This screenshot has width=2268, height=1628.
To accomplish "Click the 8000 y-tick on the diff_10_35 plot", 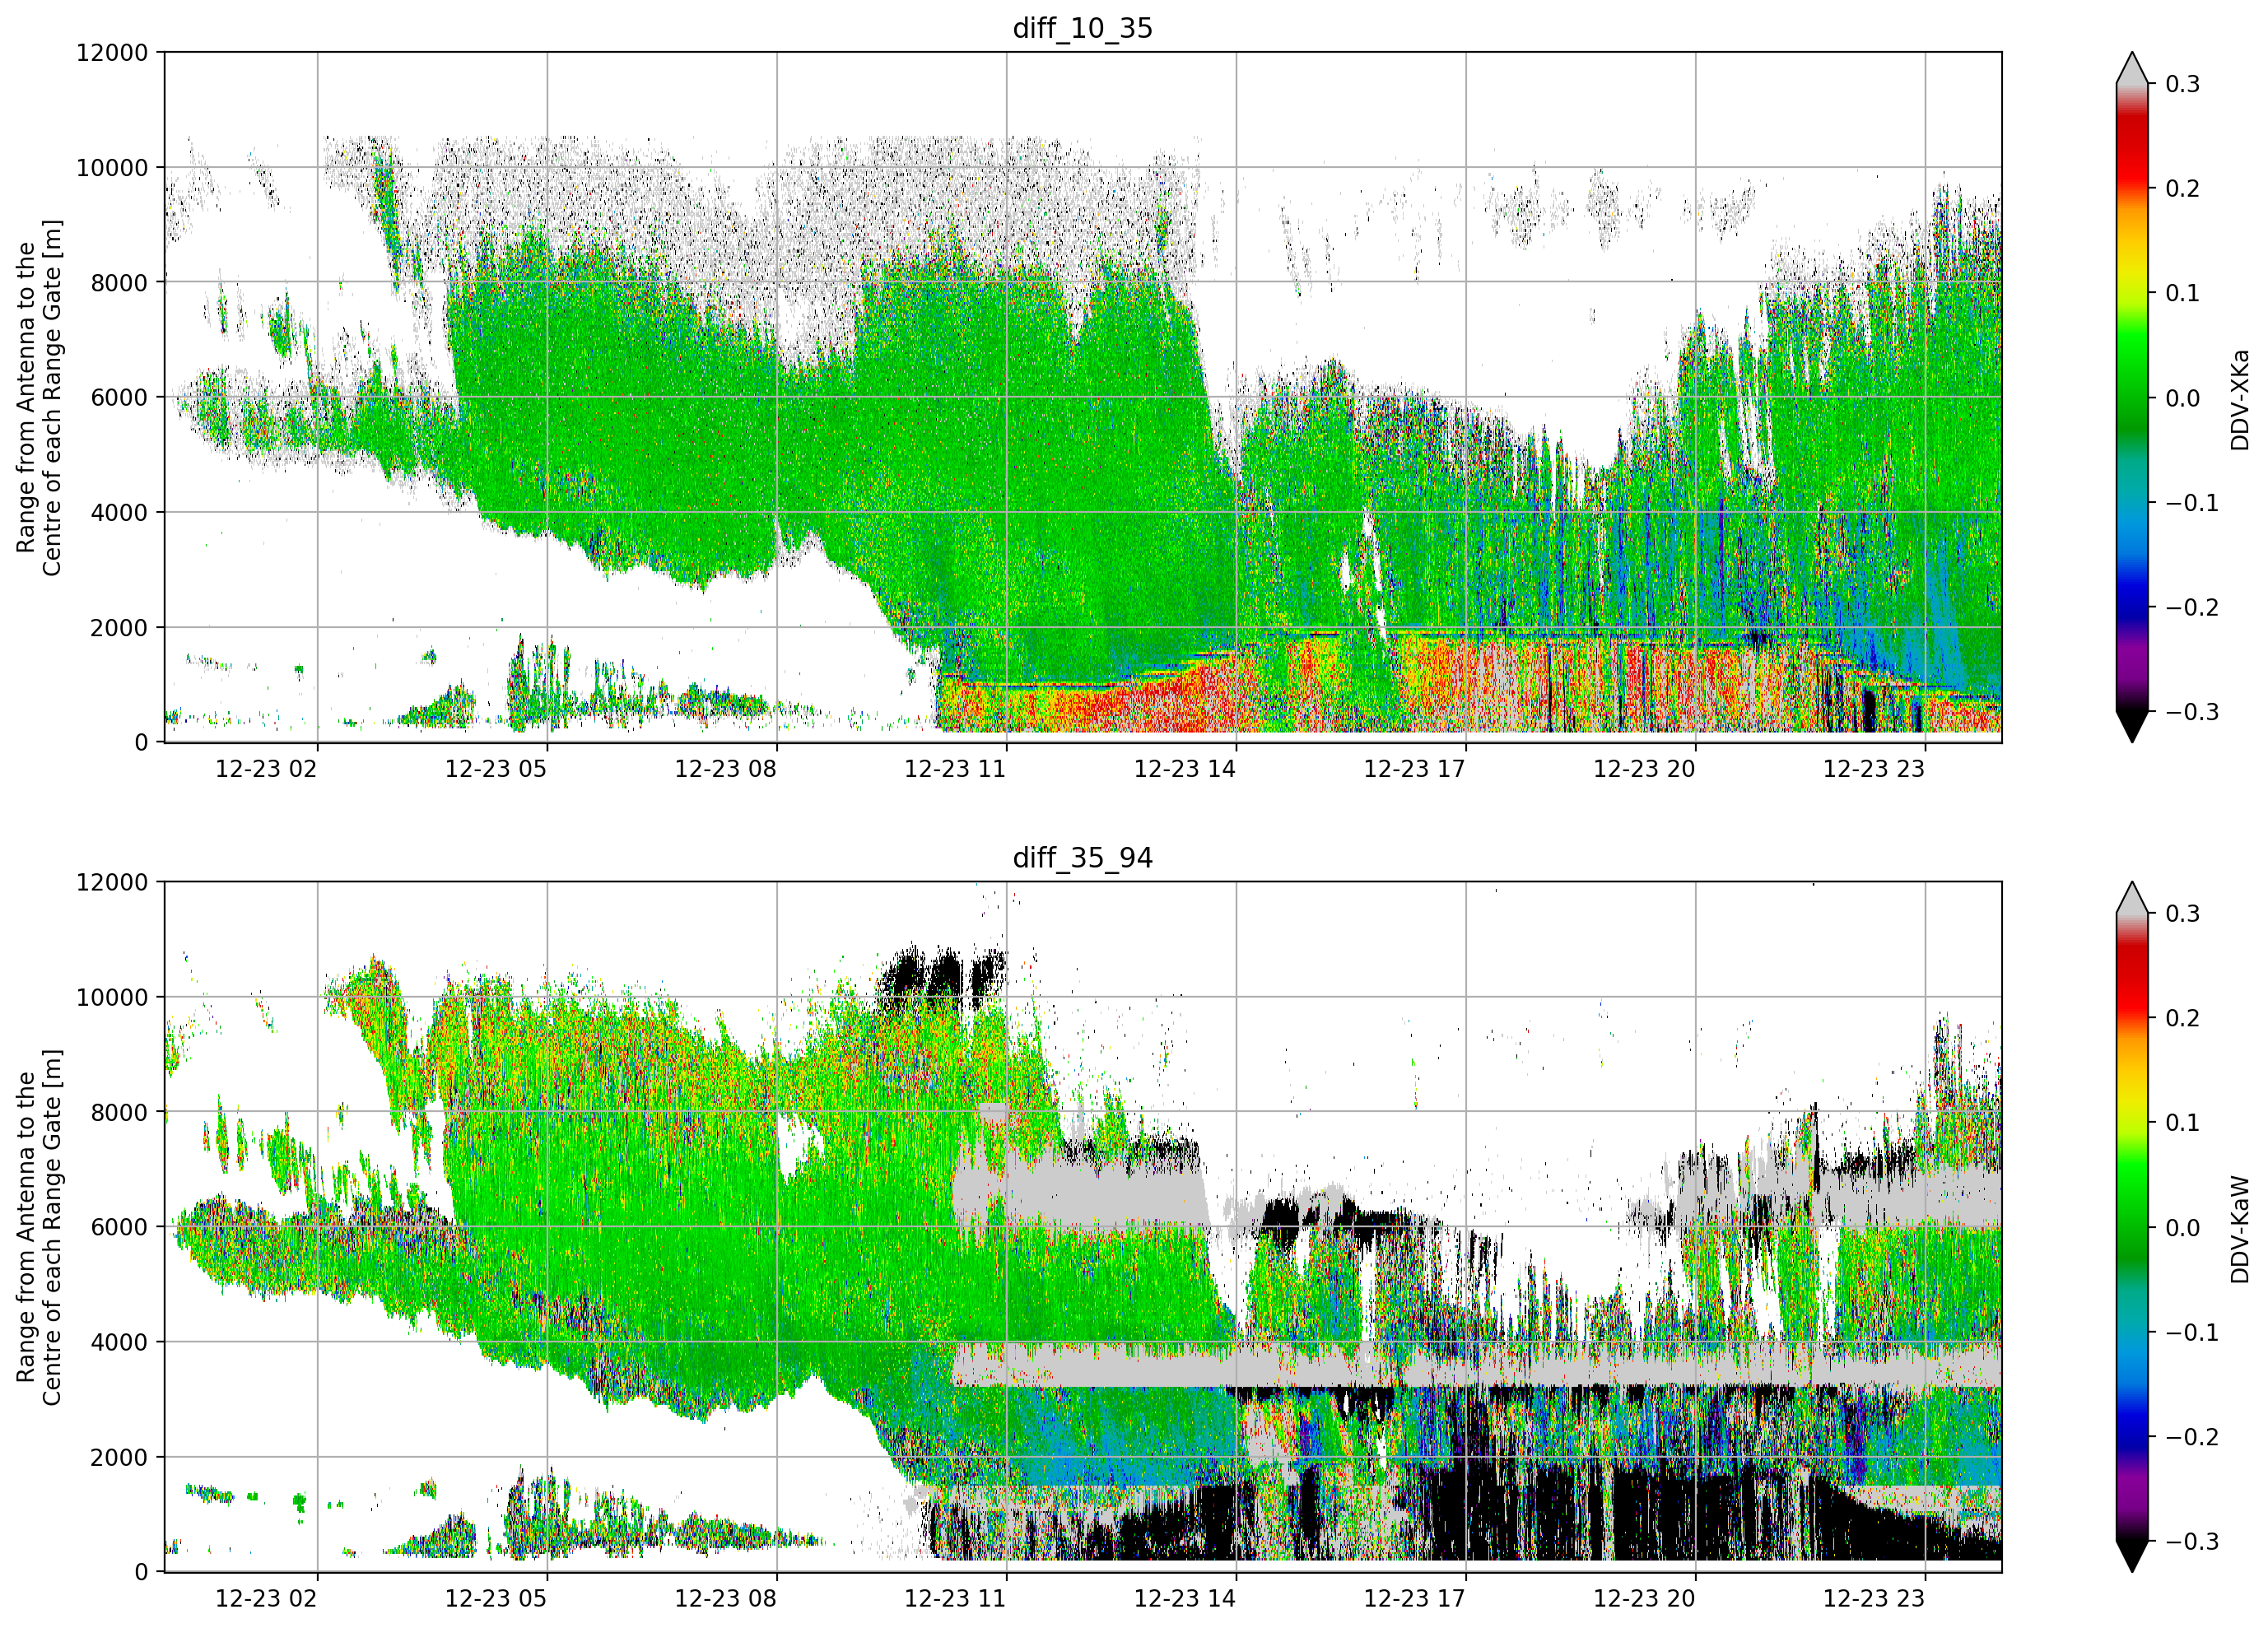I will (x=119, y=282).
